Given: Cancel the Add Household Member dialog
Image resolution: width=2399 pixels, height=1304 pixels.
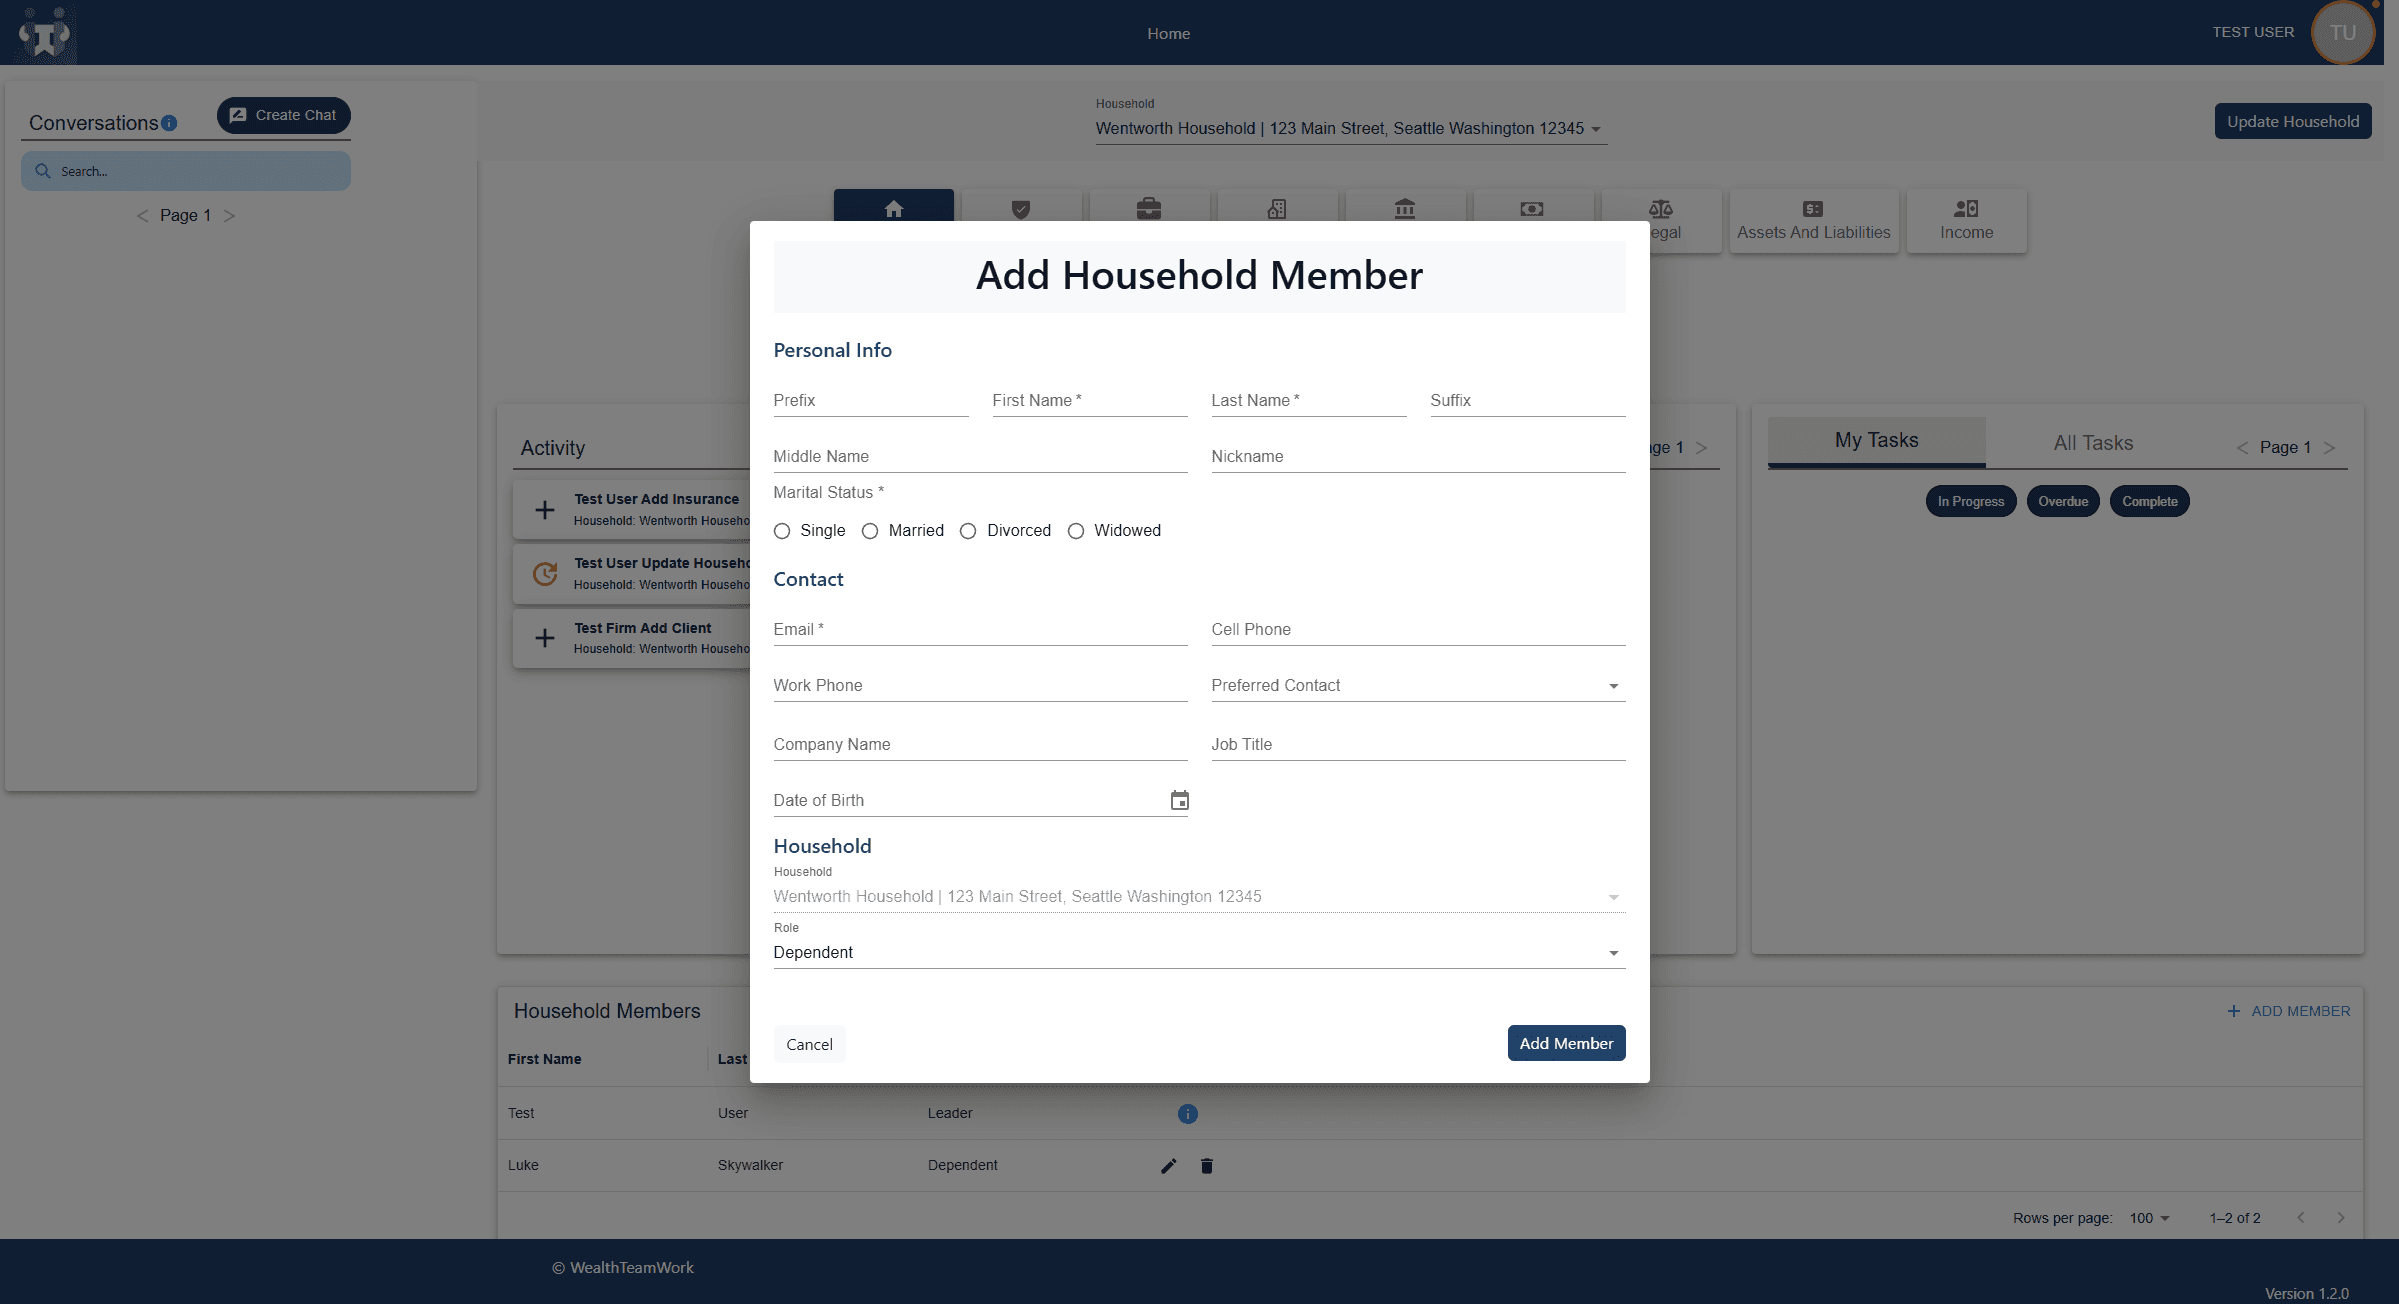Looking at the screenshot, I should pyautogui.click(x=809, y=1045).
